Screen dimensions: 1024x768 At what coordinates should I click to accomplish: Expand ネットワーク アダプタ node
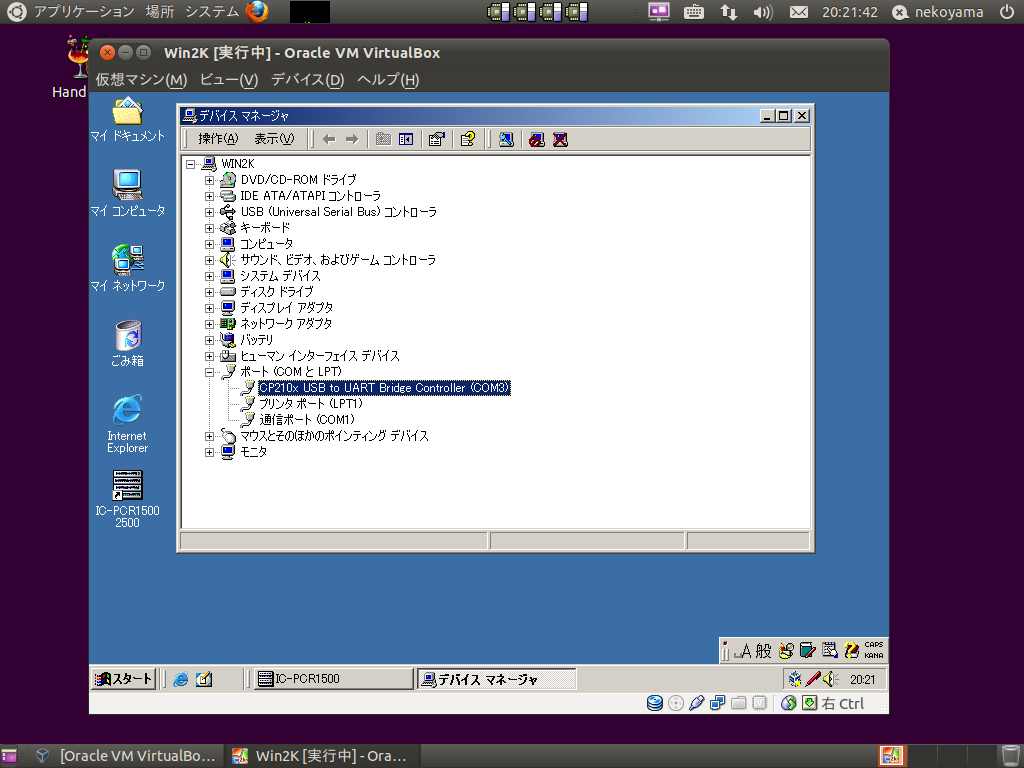(x=209, y=324)
